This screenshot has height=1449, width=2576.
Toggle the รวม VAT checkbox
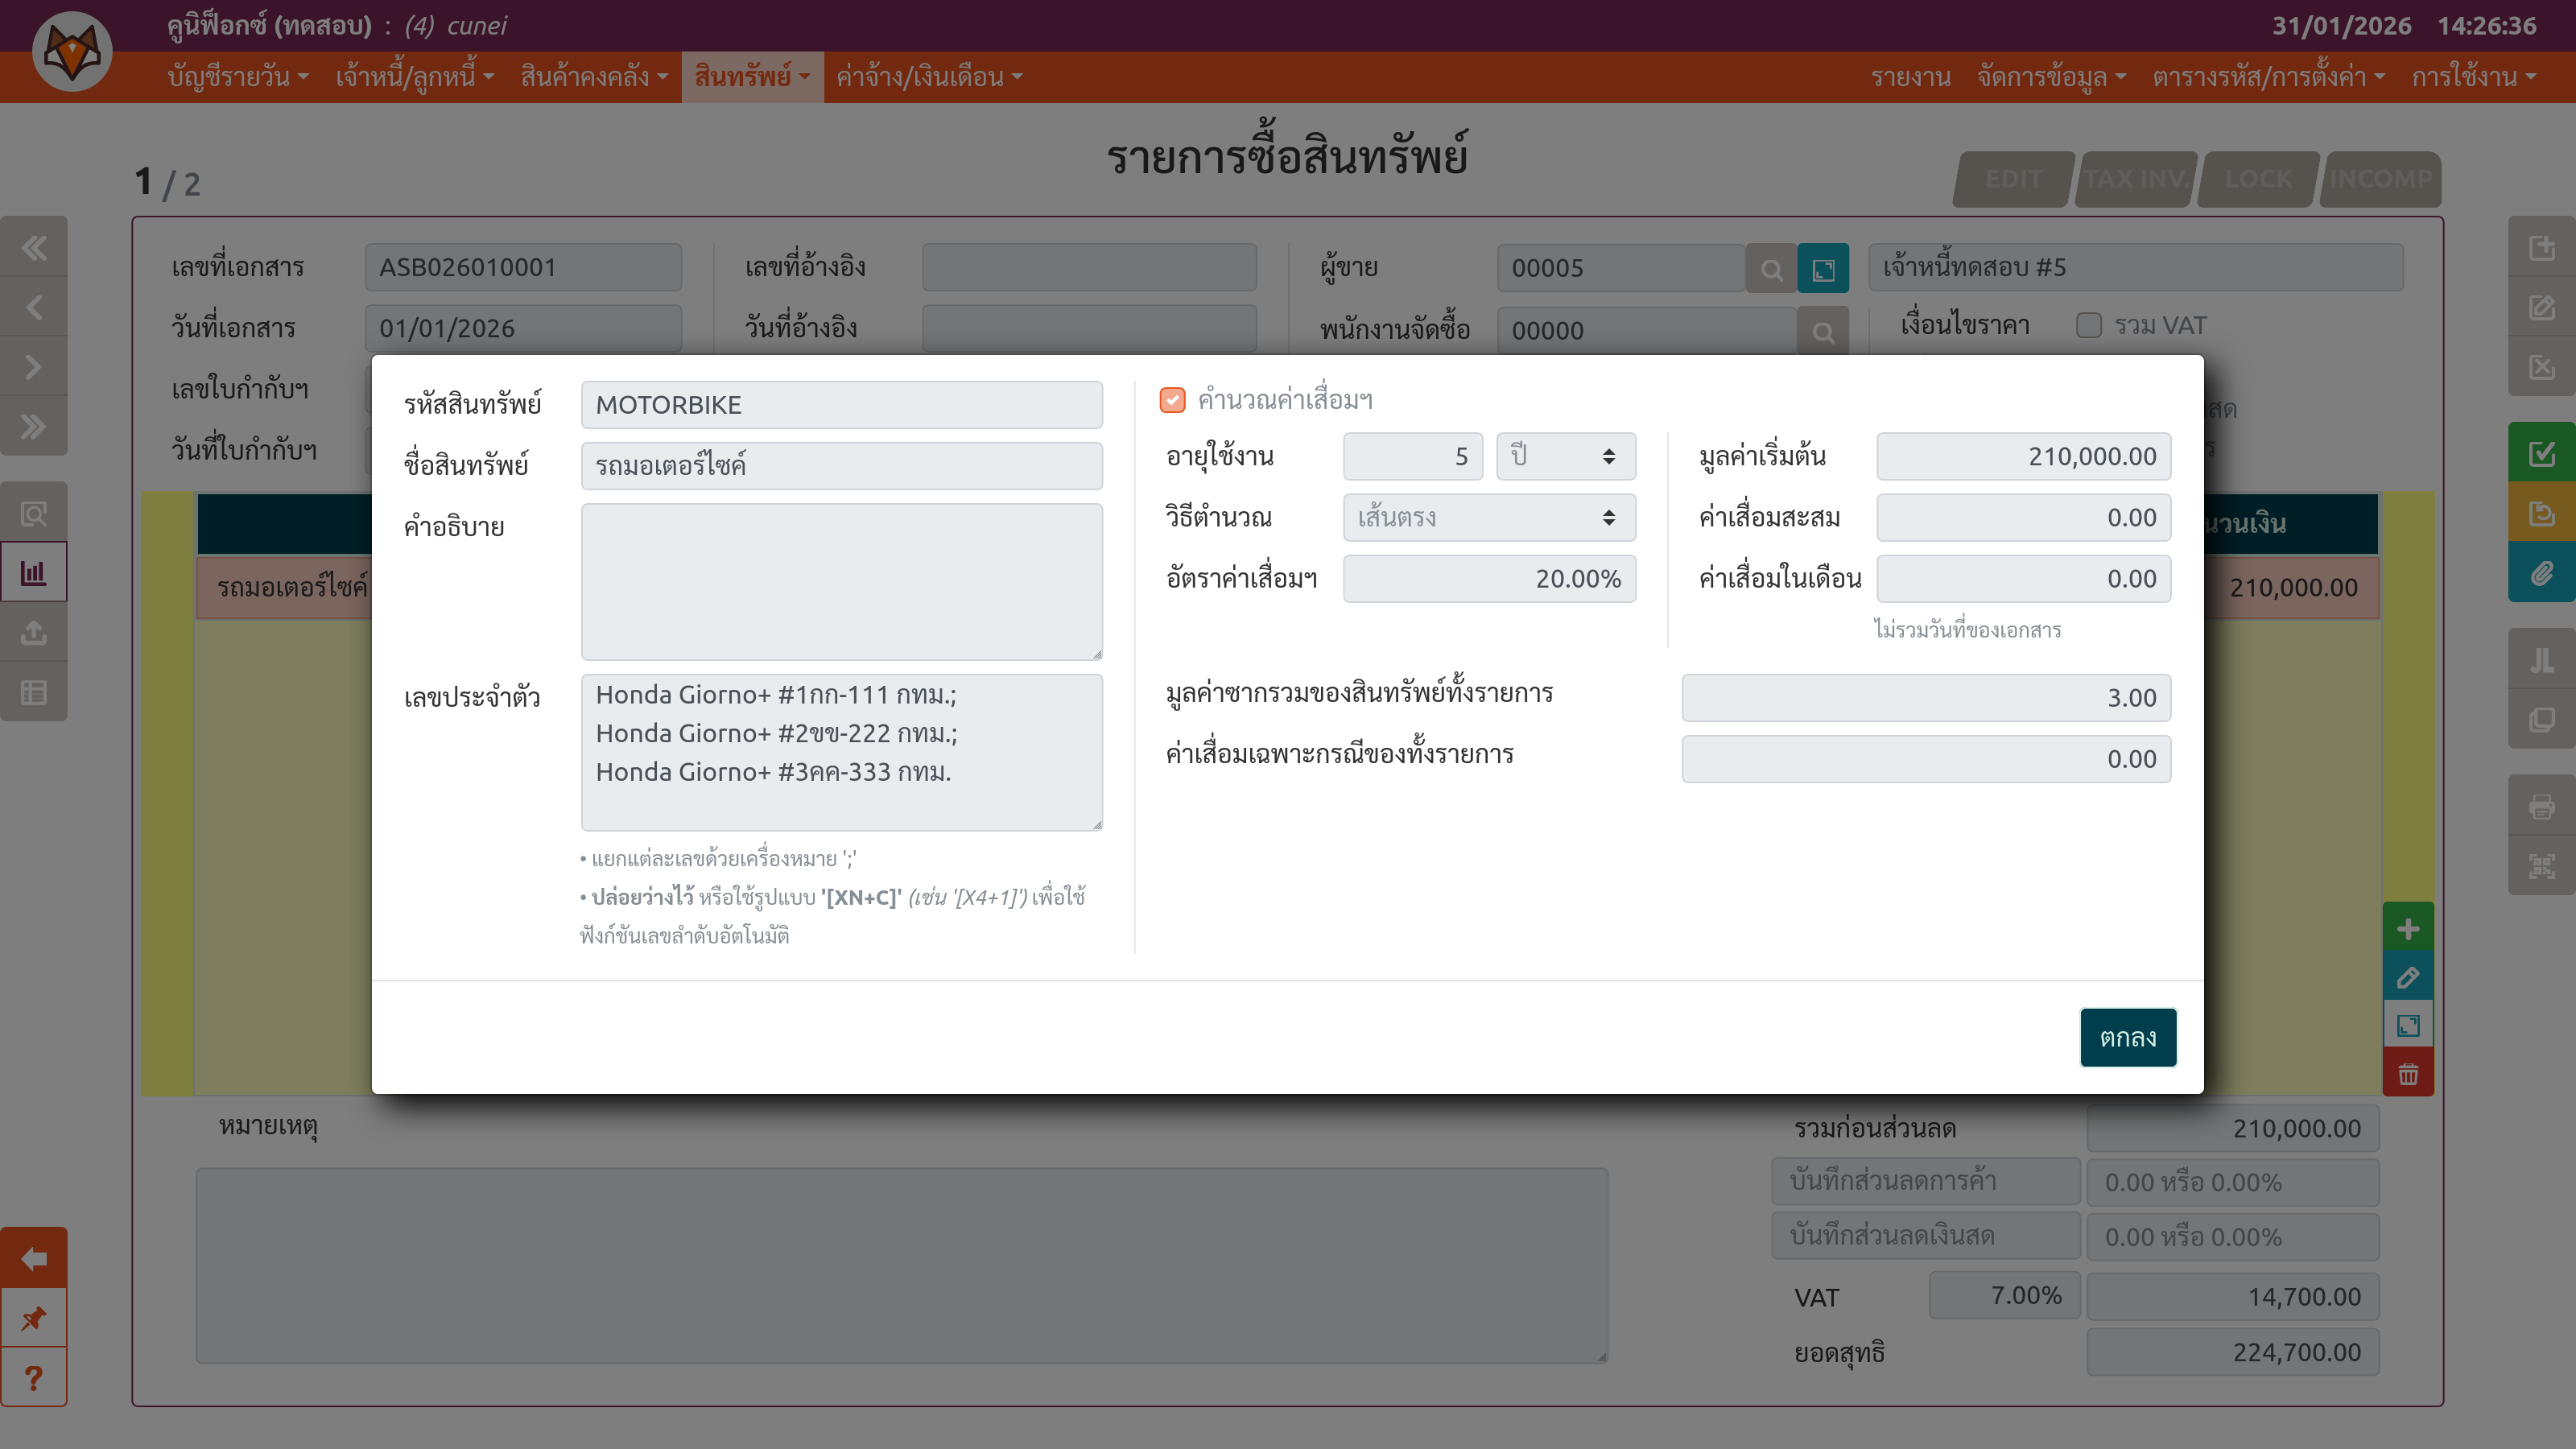[2088, 326]
